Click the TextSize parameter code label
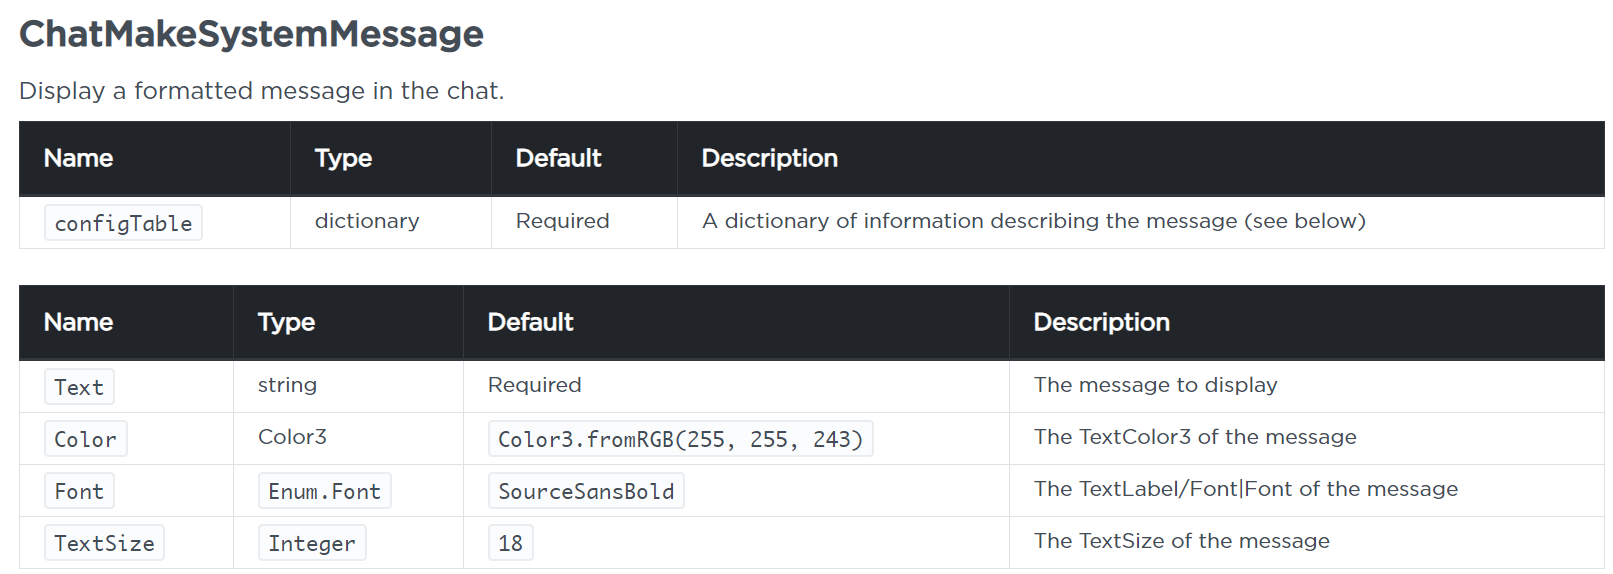The image size is (1613, 574). (104, 543)
